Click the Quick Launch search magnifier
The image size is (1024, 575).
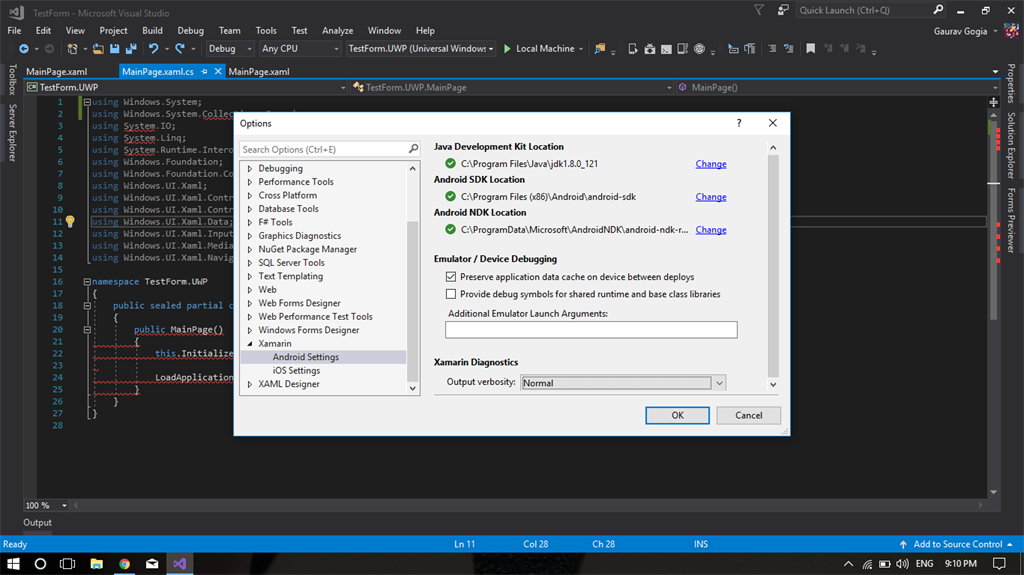click(938, 10)
